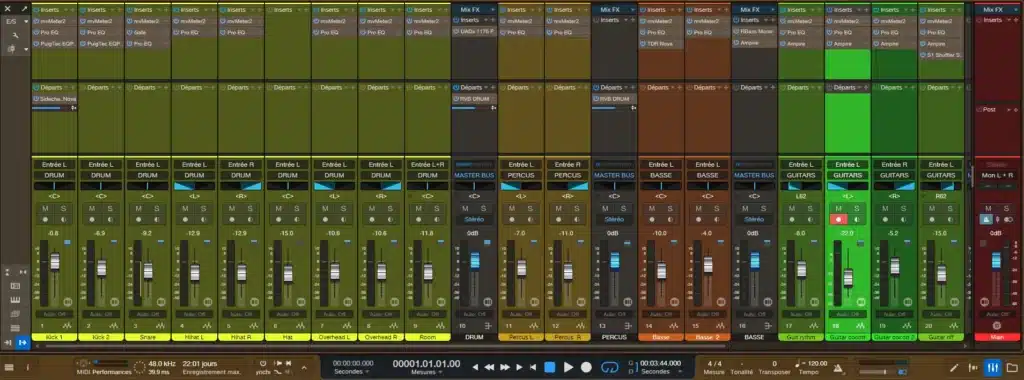Click the metronome icon
This screenshot has height=380, width=1024.
pos(838,368)
